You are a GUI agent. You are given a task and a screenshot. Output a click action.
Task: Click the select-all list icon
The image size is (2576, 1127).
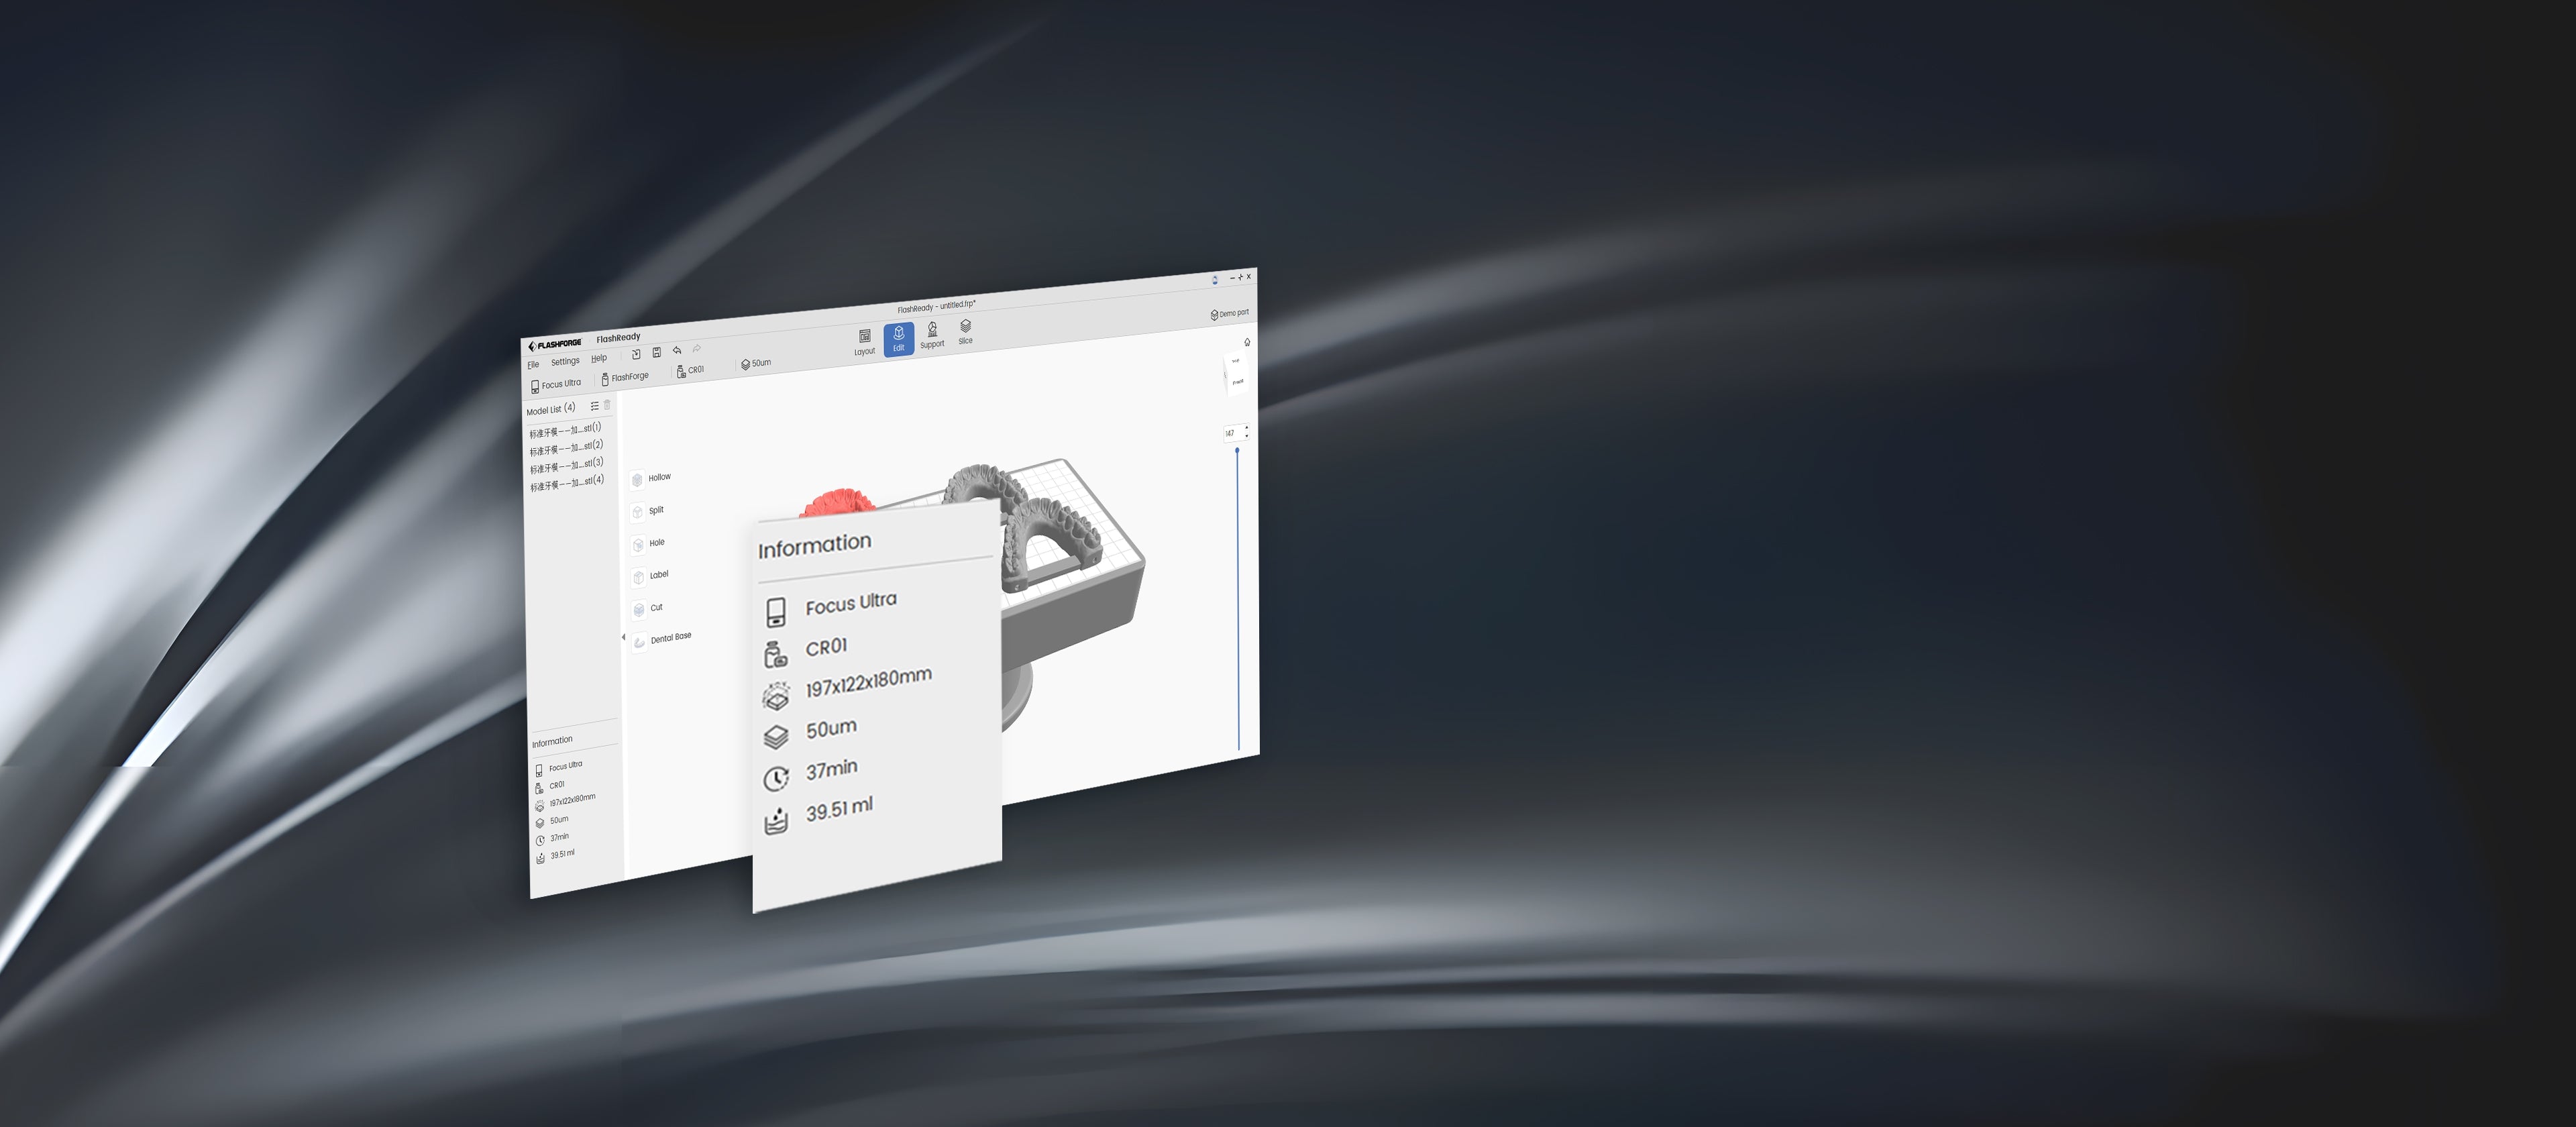[594, 406]
